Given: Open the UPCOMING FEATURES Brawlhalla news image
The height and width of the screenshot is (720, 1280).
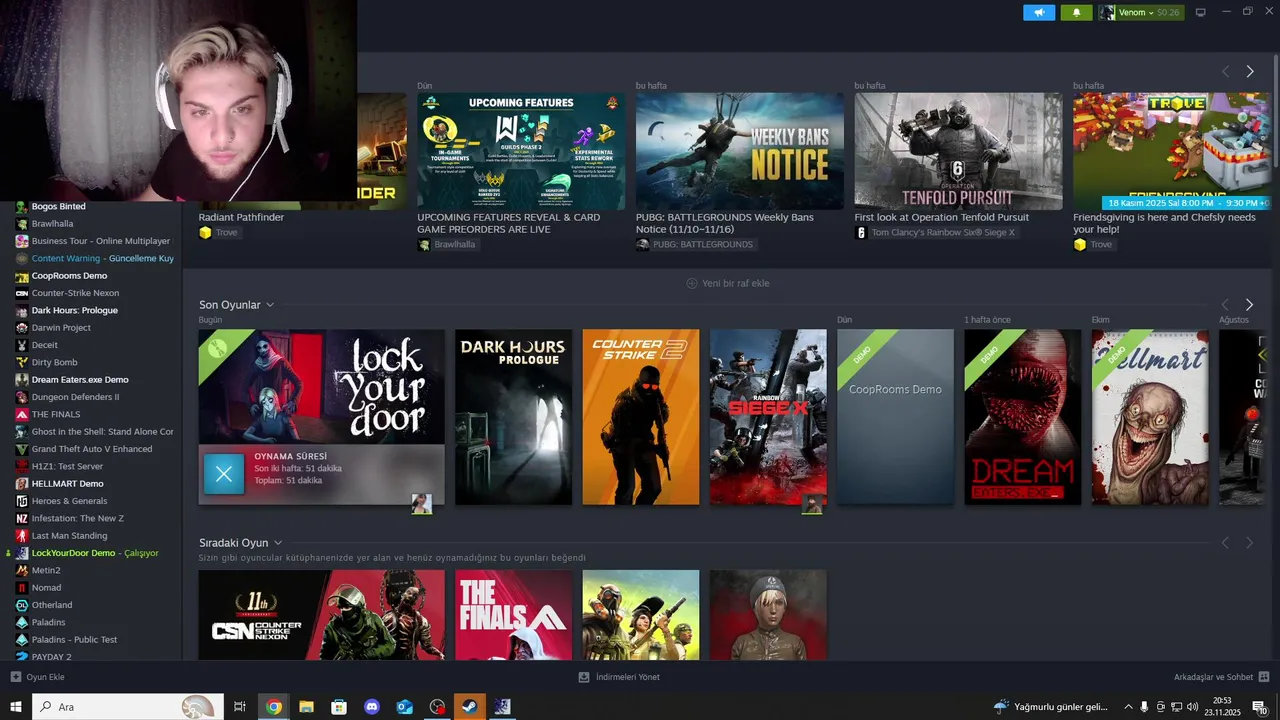Looking at the screenshot, I should coord(521,151).
